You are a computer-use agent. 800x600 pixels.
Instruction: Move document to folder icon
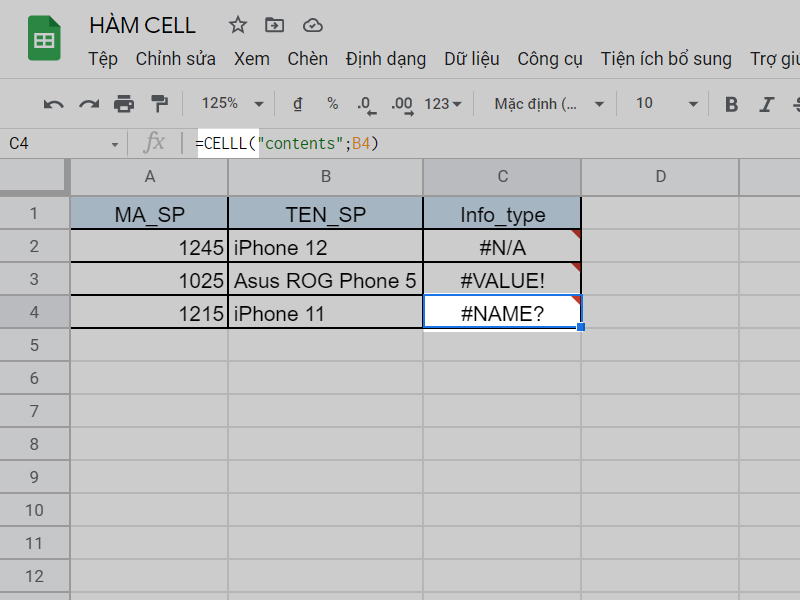274,25
